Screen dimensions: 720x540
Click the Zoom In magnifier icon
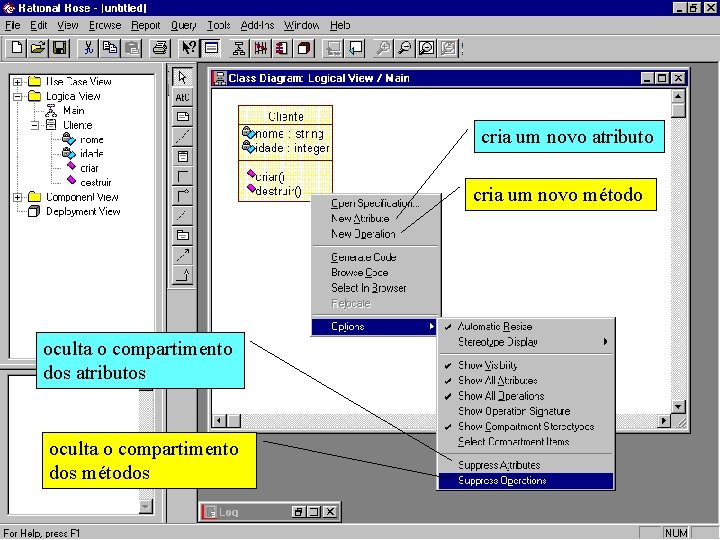[383, 48]
